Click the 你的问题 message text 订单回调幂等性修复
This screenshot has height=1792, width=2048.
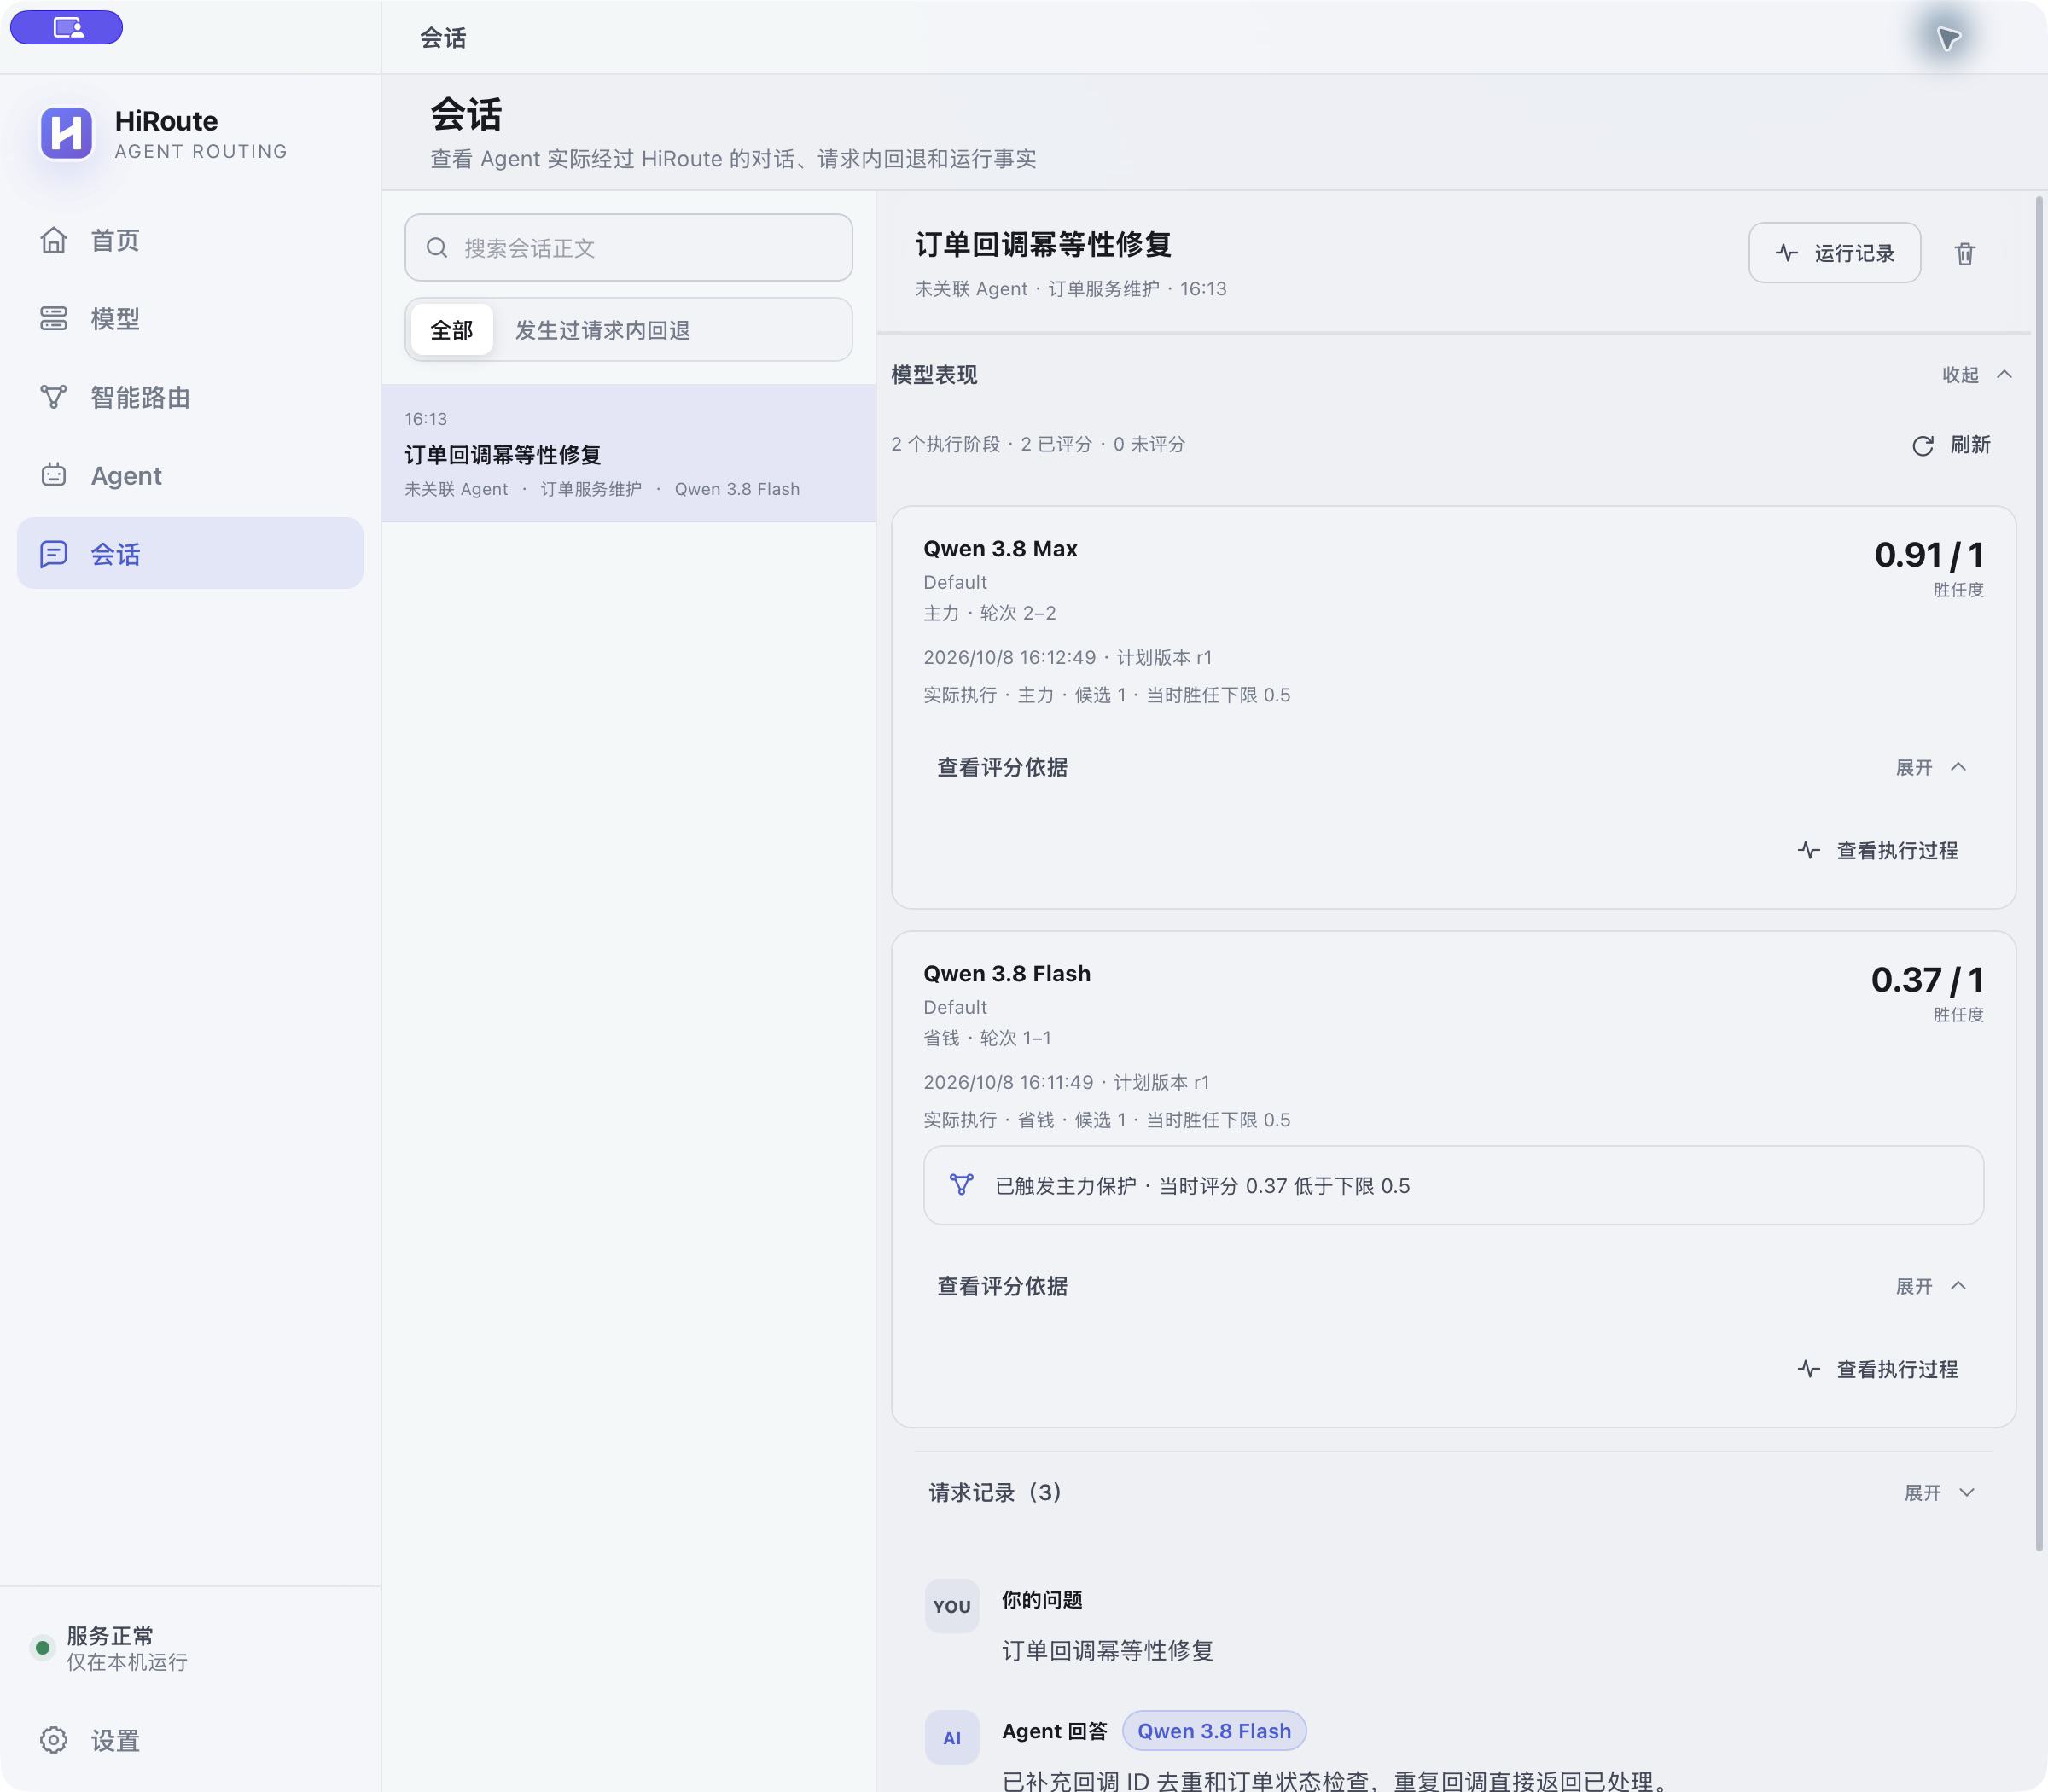(x=1108, y=1651)
